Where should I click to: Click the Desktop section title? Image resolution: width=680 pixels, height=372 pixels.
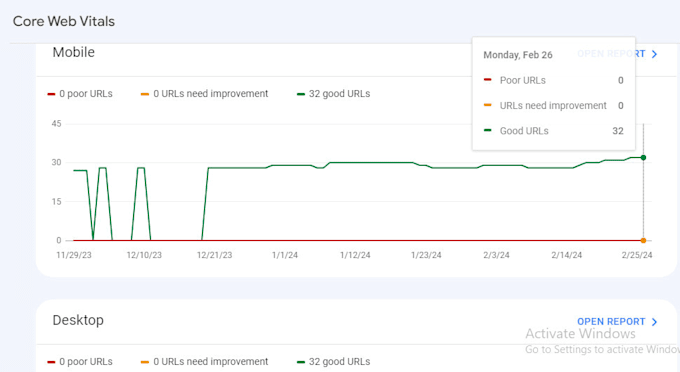[78, 320]
